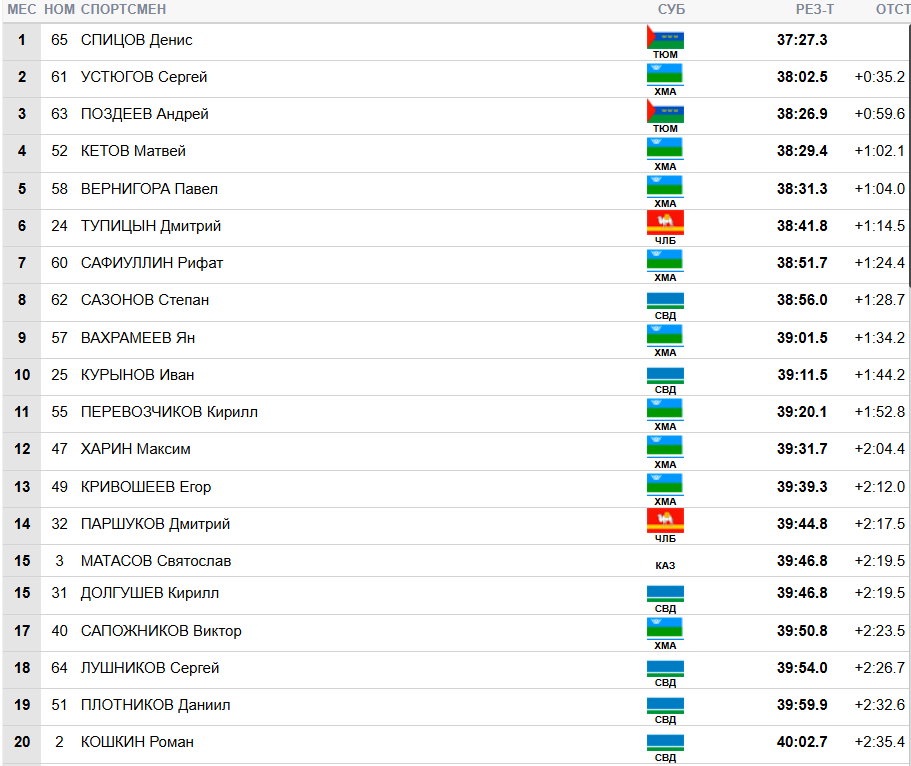The width and height of the screenshot is (911, 766).
Task: Click the ЧЛБ flag in Тупицын Дмитрий row
Action: coord(665,223)
